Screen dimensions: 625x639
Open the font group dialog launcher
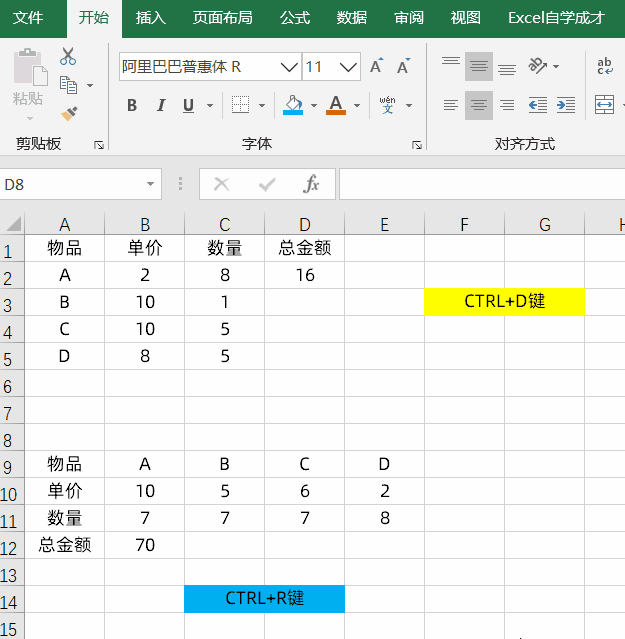click(417, 145)
